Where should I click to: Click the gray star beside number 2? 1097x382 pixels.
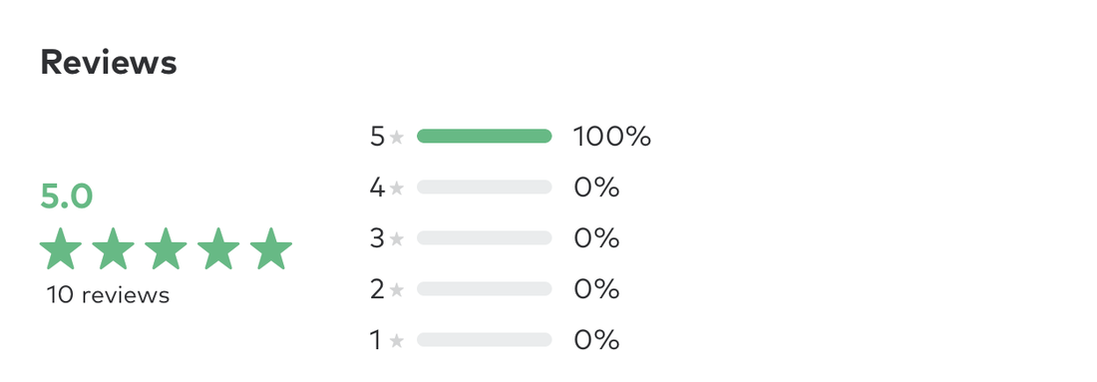[397, 289]
